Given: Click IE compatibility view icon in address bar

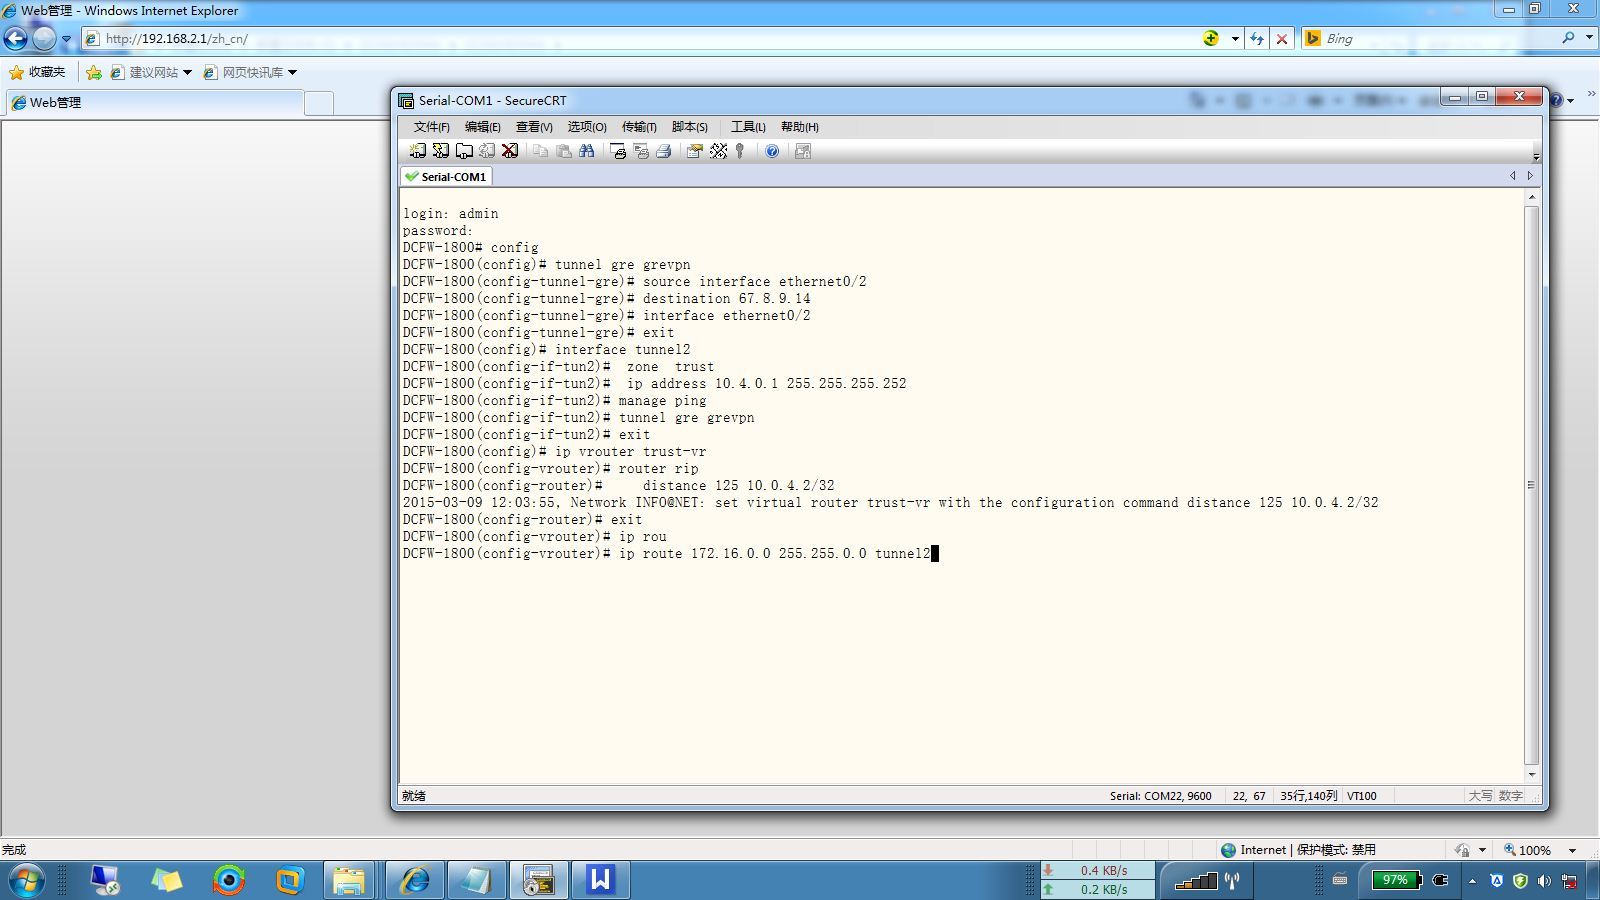Looking at the screenshot, I should click(x=1211, y=38).
